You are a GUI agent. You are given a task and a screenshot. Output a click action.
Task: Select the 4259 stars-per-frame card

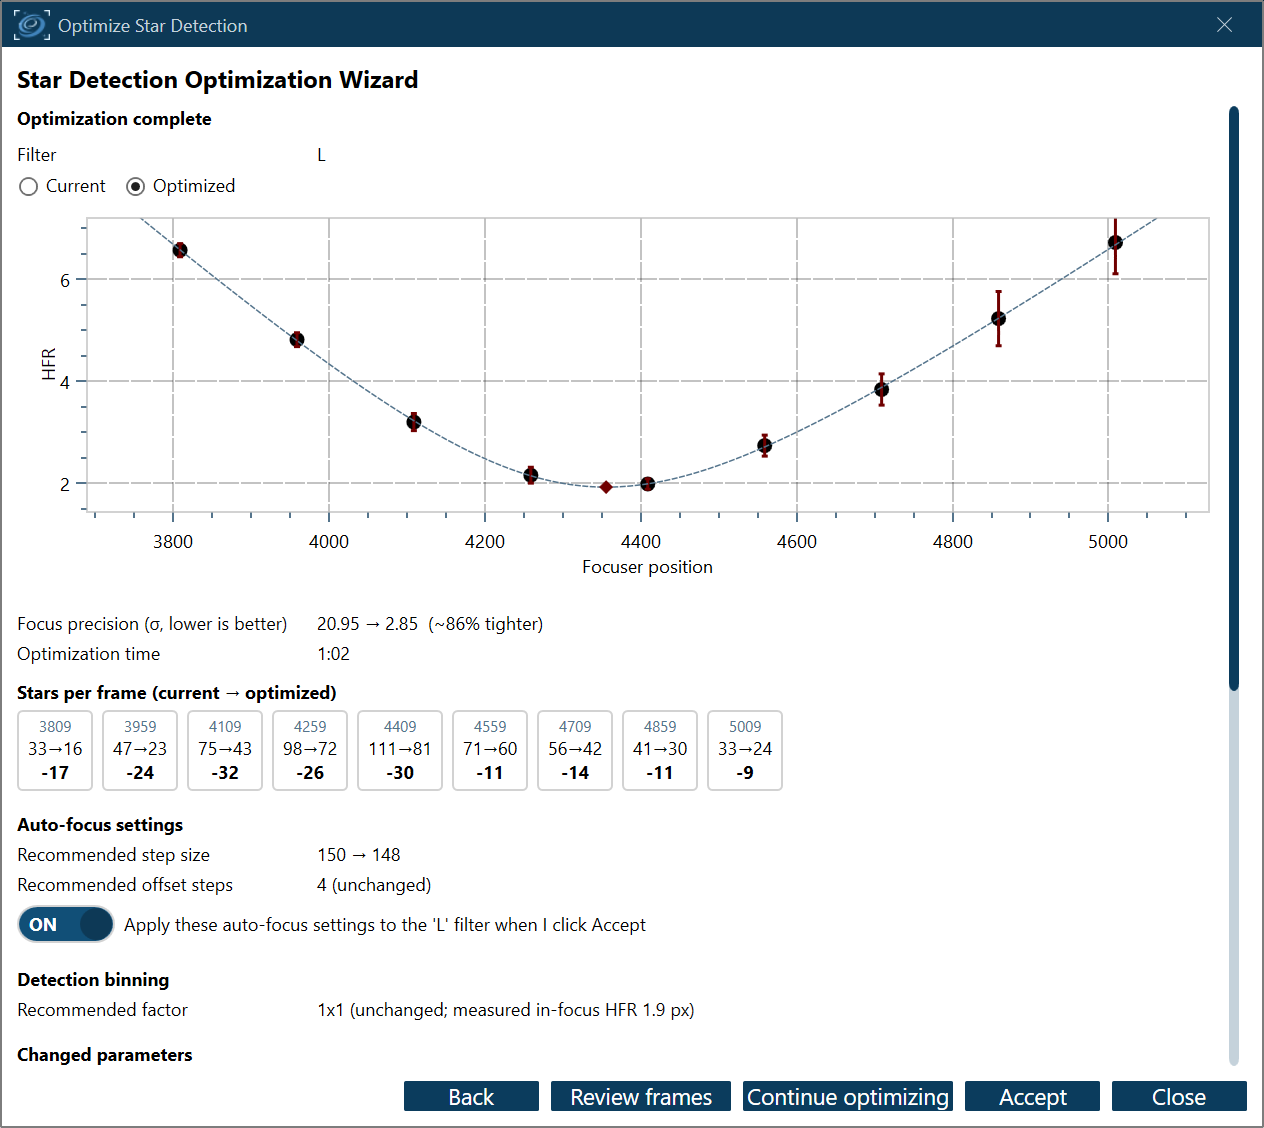tap(310, 751)
